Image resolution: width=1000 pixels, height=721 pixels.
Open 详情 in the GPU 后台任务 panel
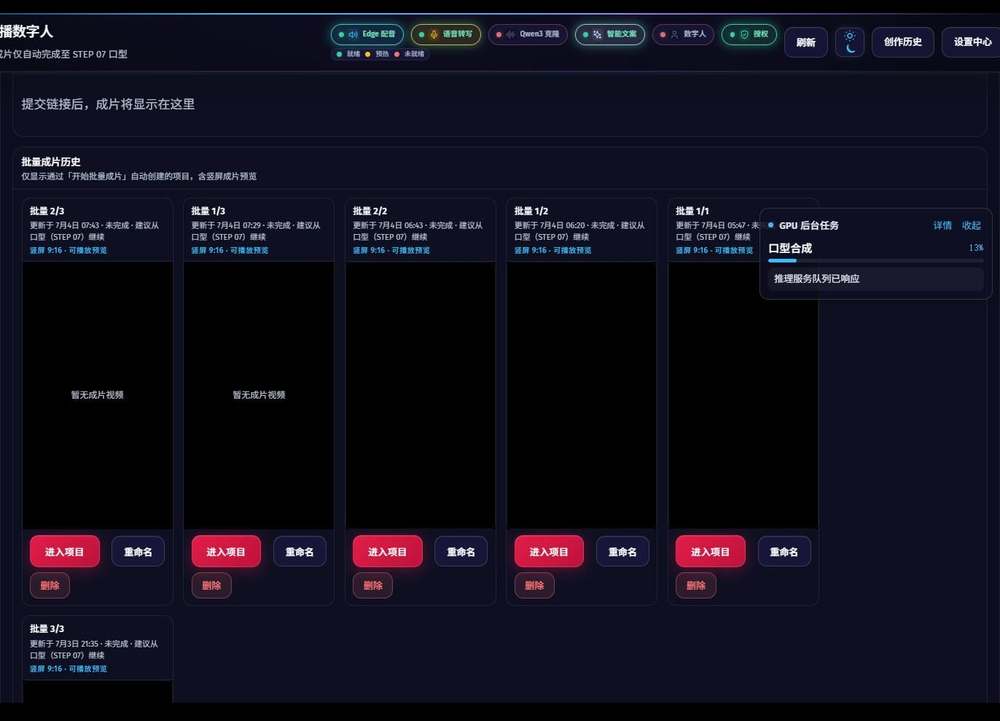pyautogui.click(x=942, y=225)
